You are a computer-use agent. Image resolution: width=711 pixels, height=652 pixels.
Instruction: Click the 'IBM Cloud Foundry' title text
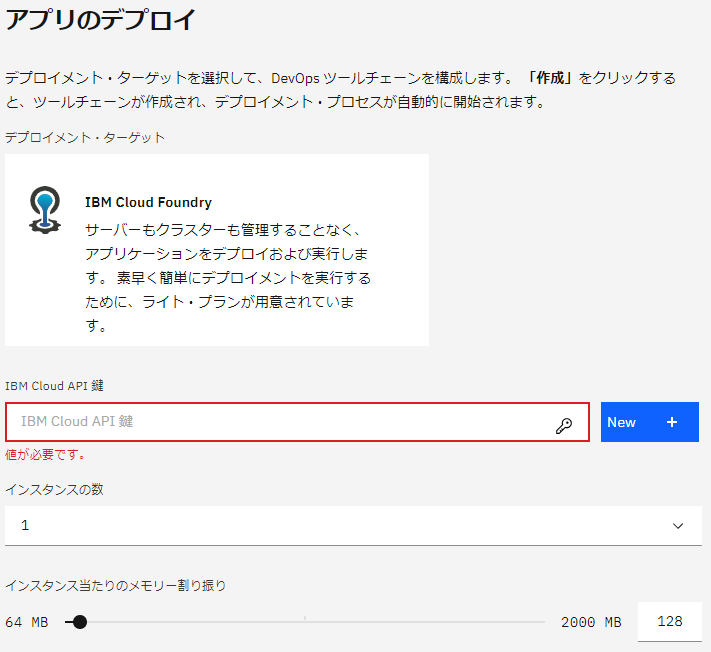[x=148, y=202]
